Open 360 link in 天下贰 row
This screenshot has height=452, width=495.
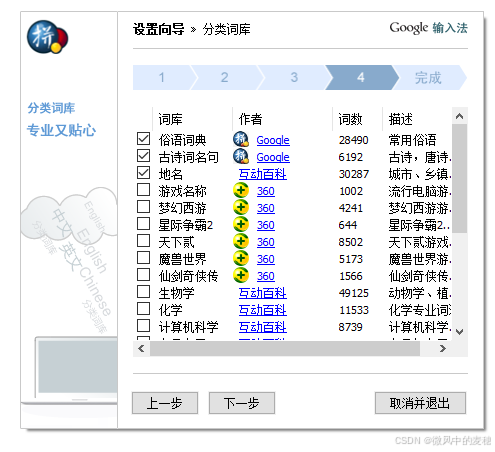(266, 242)
